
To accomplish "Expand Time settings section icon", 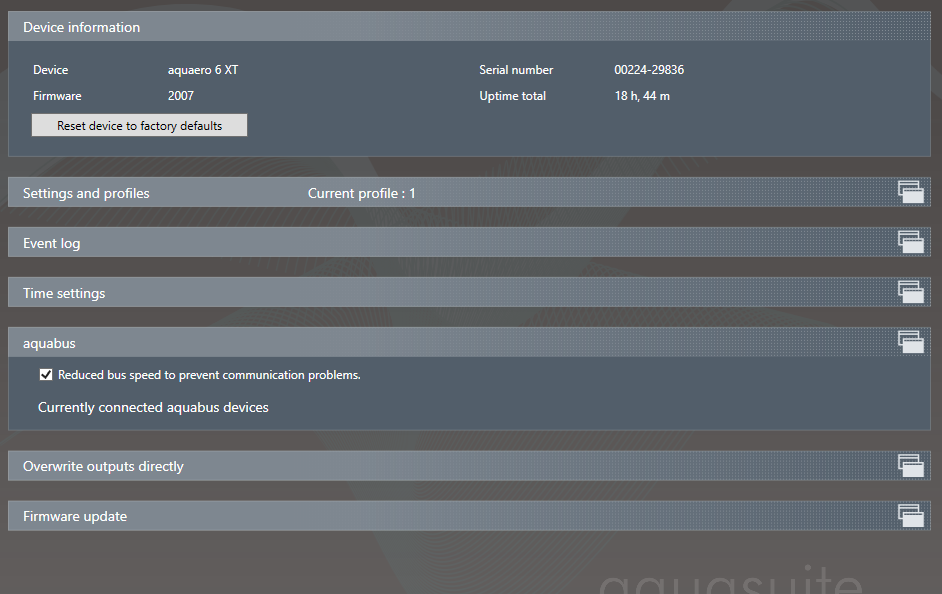I will 911,292.
